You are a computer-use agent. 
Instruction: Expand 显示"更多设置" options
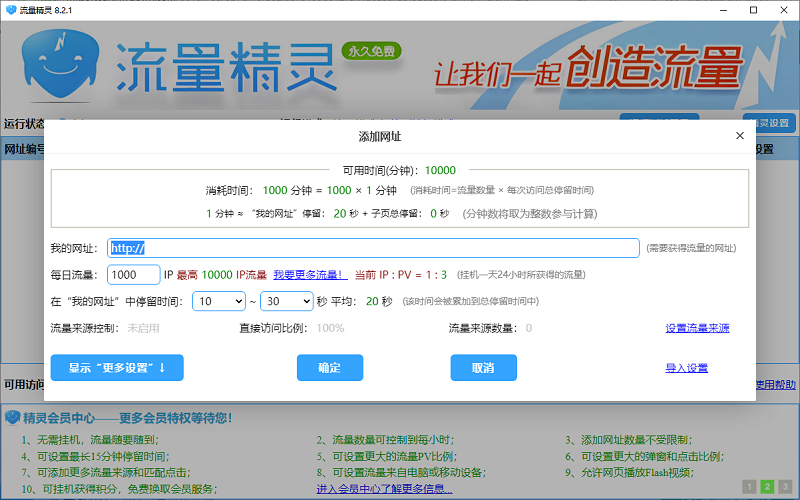(117, 368)
